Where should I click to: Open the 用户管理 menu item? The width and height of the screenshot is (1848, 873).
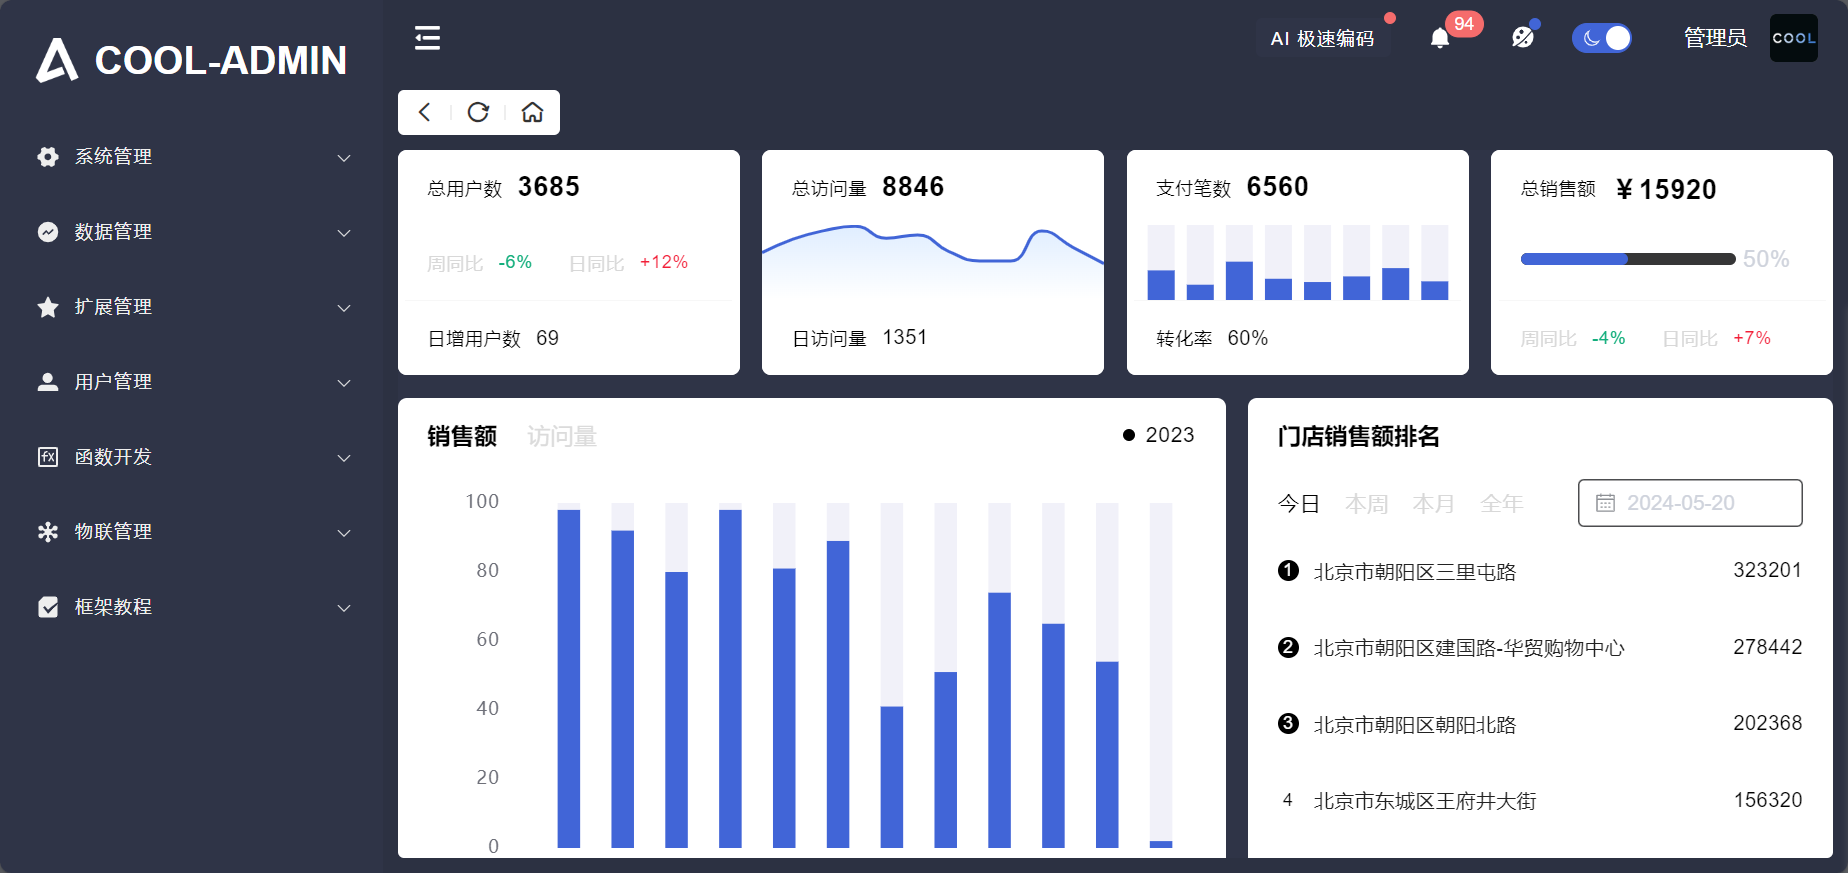(191, 382)
